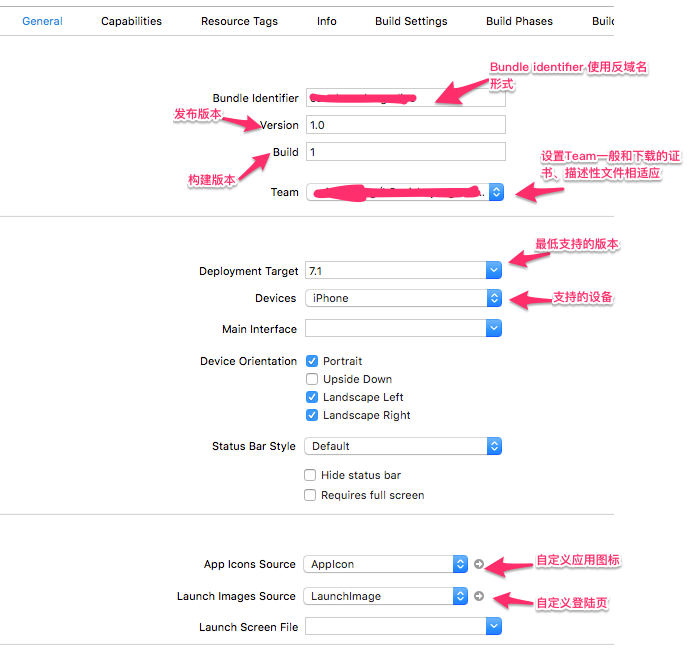The width and height of the screenshot is (687, 661).
Task: Click the arrow icon next to LaunchImage
Action: pos(479,596)
